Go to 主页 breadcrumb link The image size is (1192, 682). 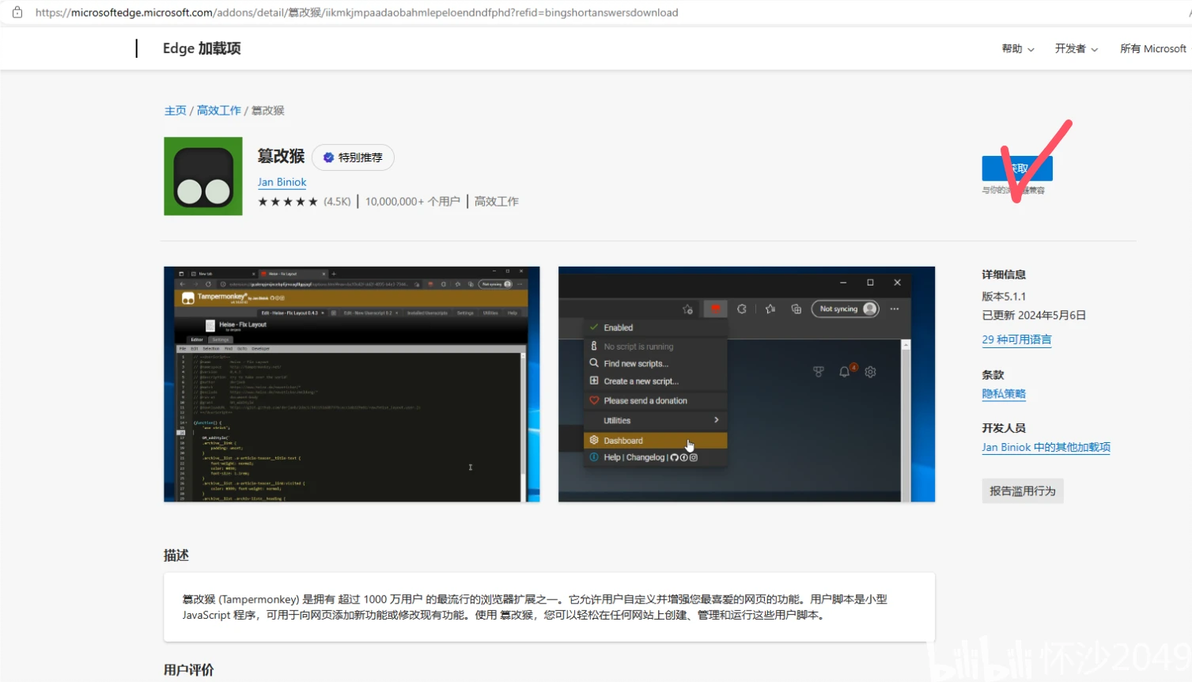[175, 110]
